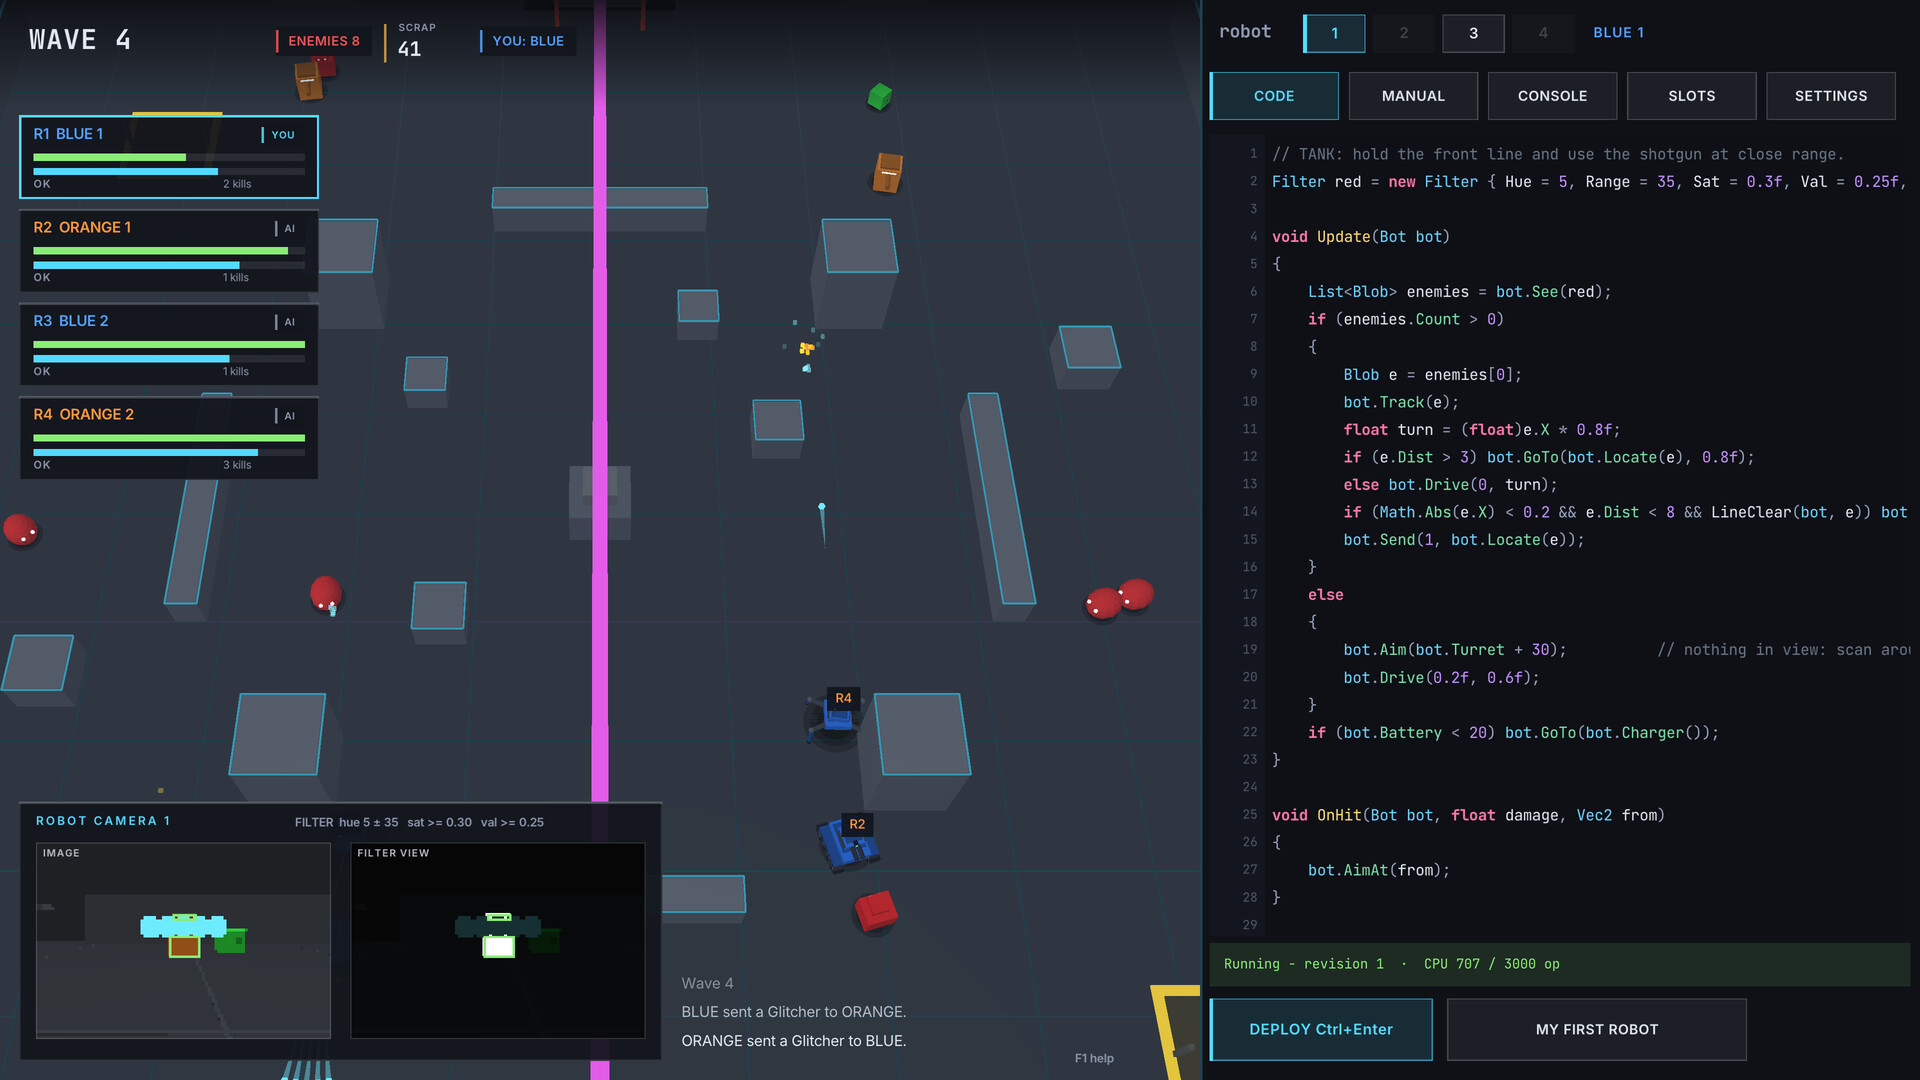Click the robot camera FILTER VIEW

tap(498, 940)
